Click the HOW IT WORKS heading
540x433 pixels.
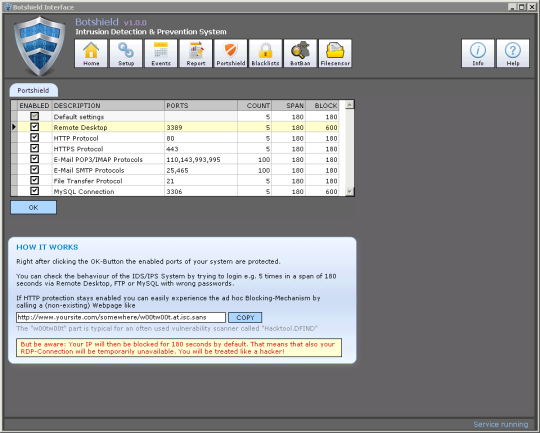pyautogui.click(x=47, y=247)
